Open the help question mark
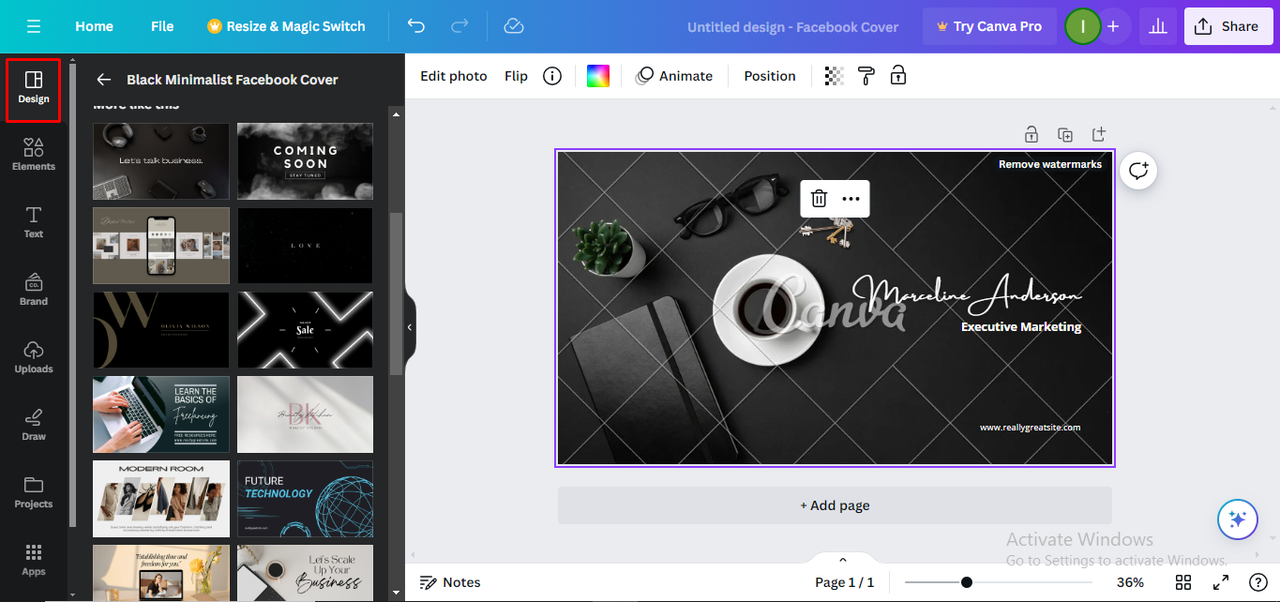1280x602 pixels. (x=1258, y=582)
